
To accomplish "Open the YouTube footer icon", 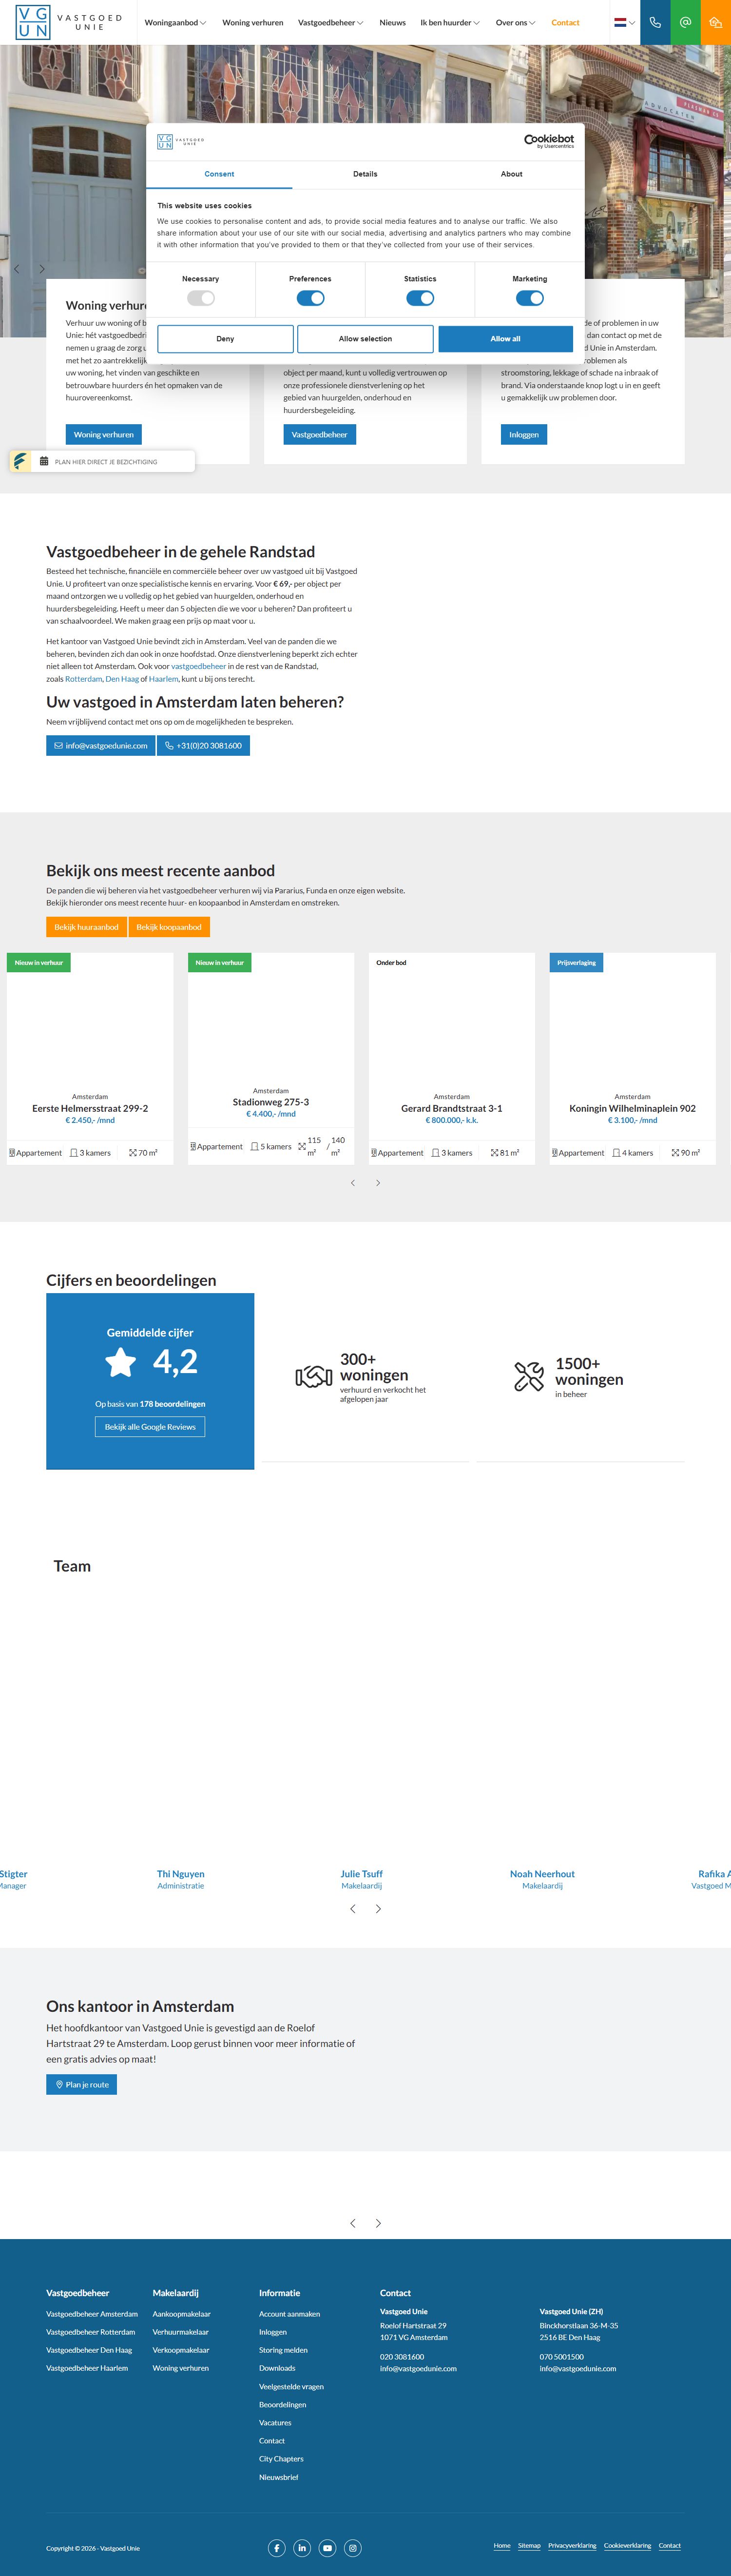I will click(327, 2547).
